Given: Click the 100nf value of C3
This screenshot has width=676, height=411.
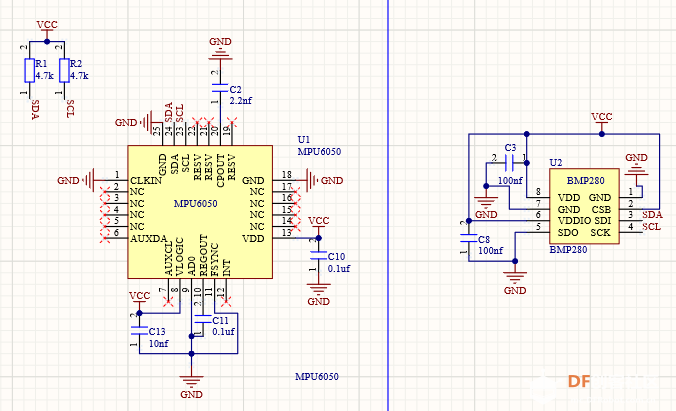Looking at the screenshot, I should (510, 181).
